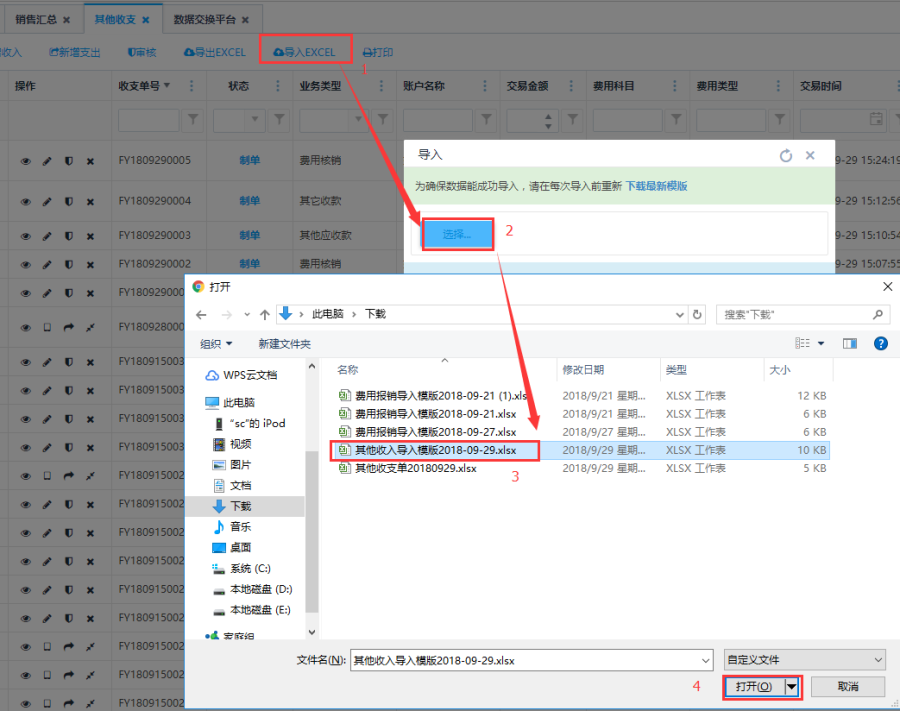Switch to the 销售汇总 tab
Image resolution: width=900 pixels, height=711 pixels.
pyautogui.click(x=42, y=19)
